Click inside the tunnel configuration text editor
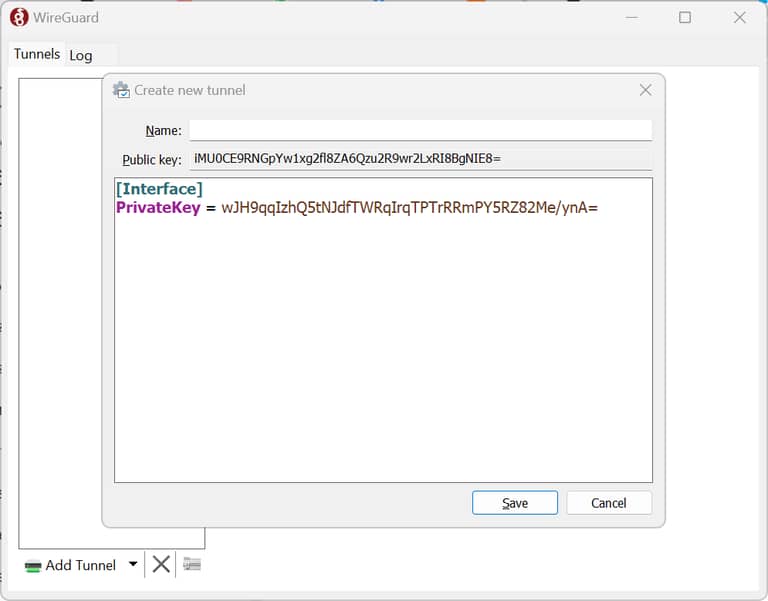This screenshot has height=601, width=768. (x=383, y=330)
